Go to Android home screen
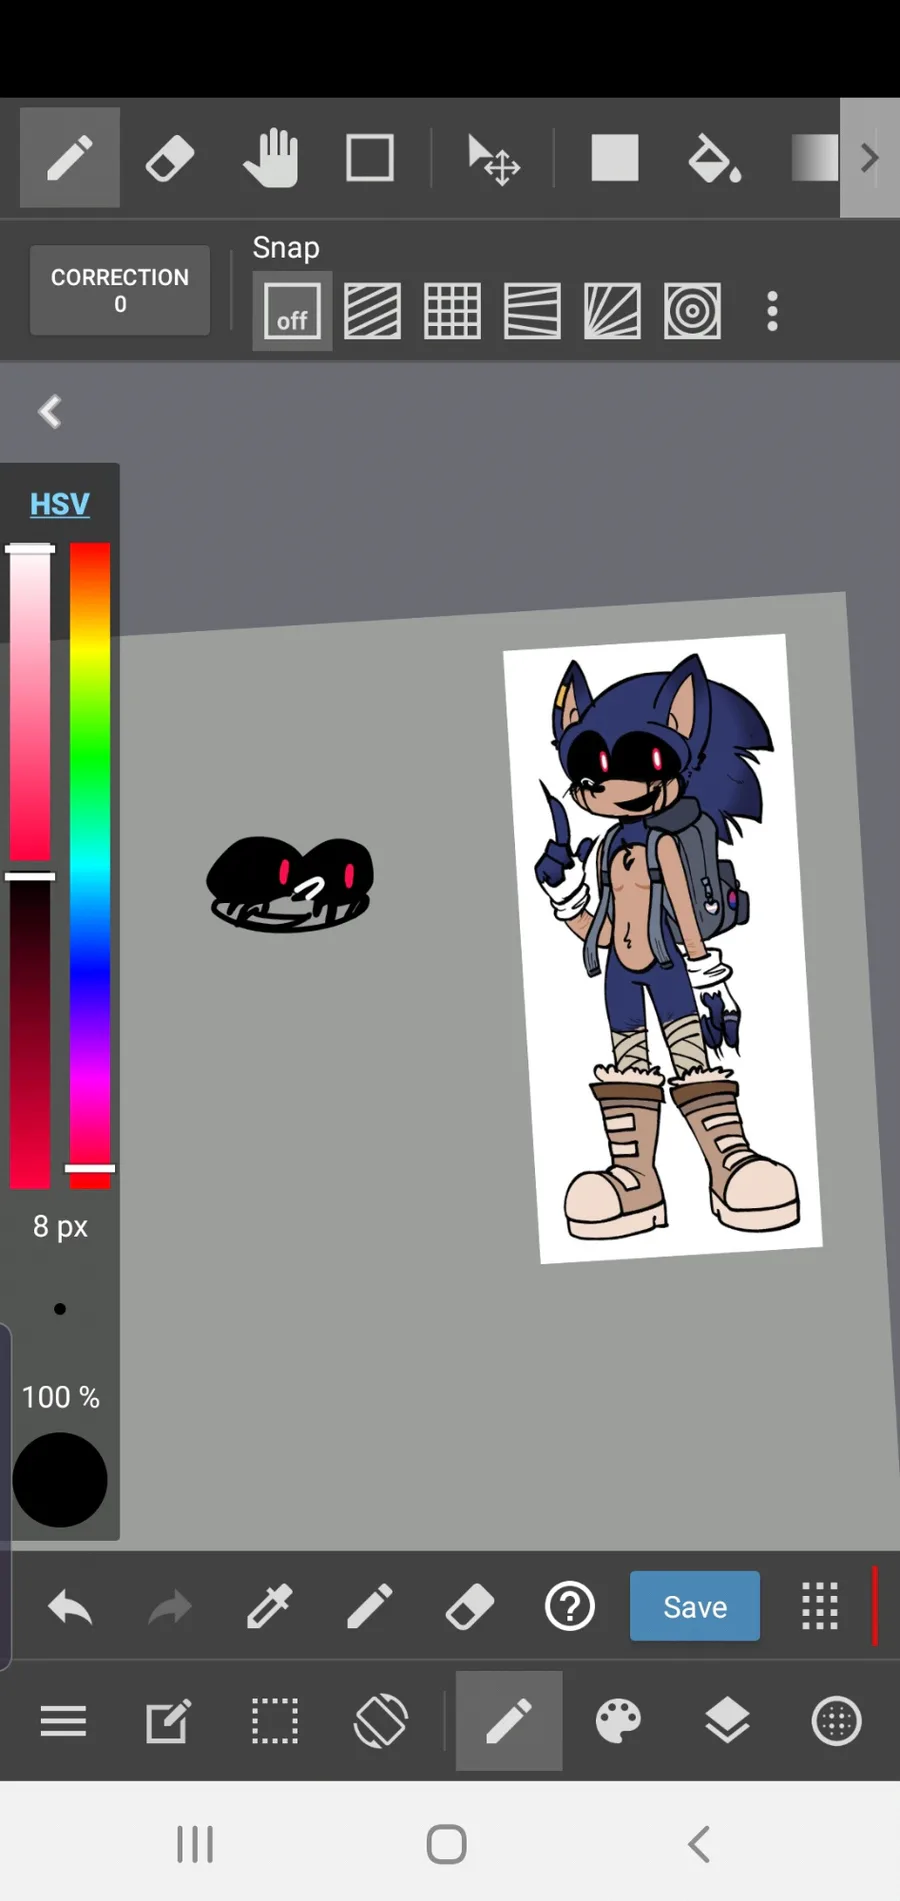 (x=447, y=1844)
